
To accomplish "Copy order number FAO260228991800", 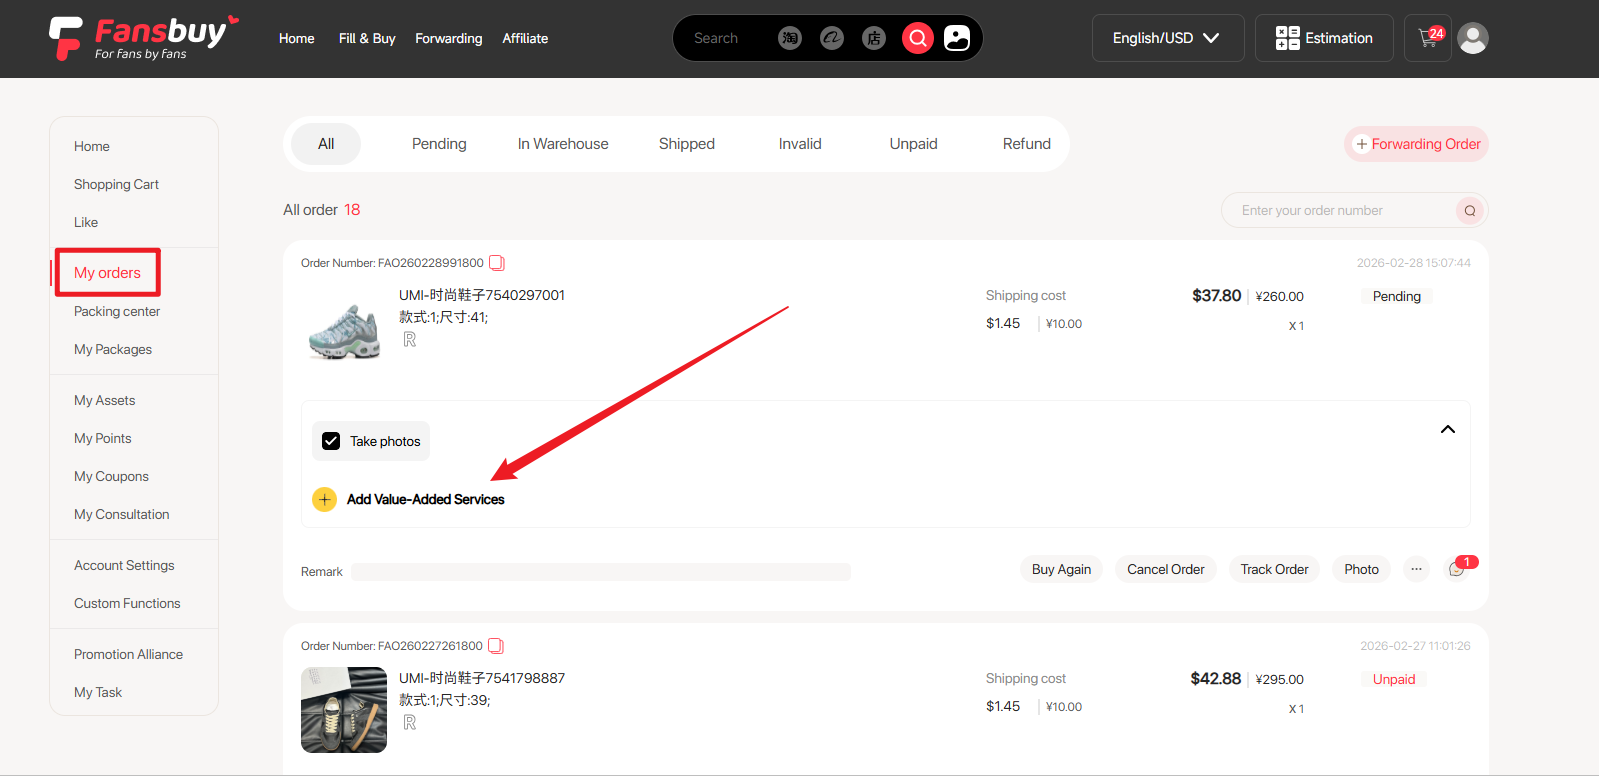I will [497, 263].
